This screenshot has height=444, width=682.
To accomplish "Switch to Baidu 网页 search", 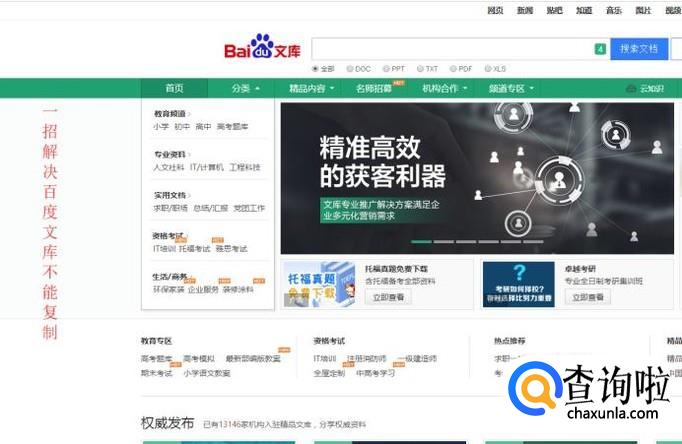I will (x=495, y=10).
